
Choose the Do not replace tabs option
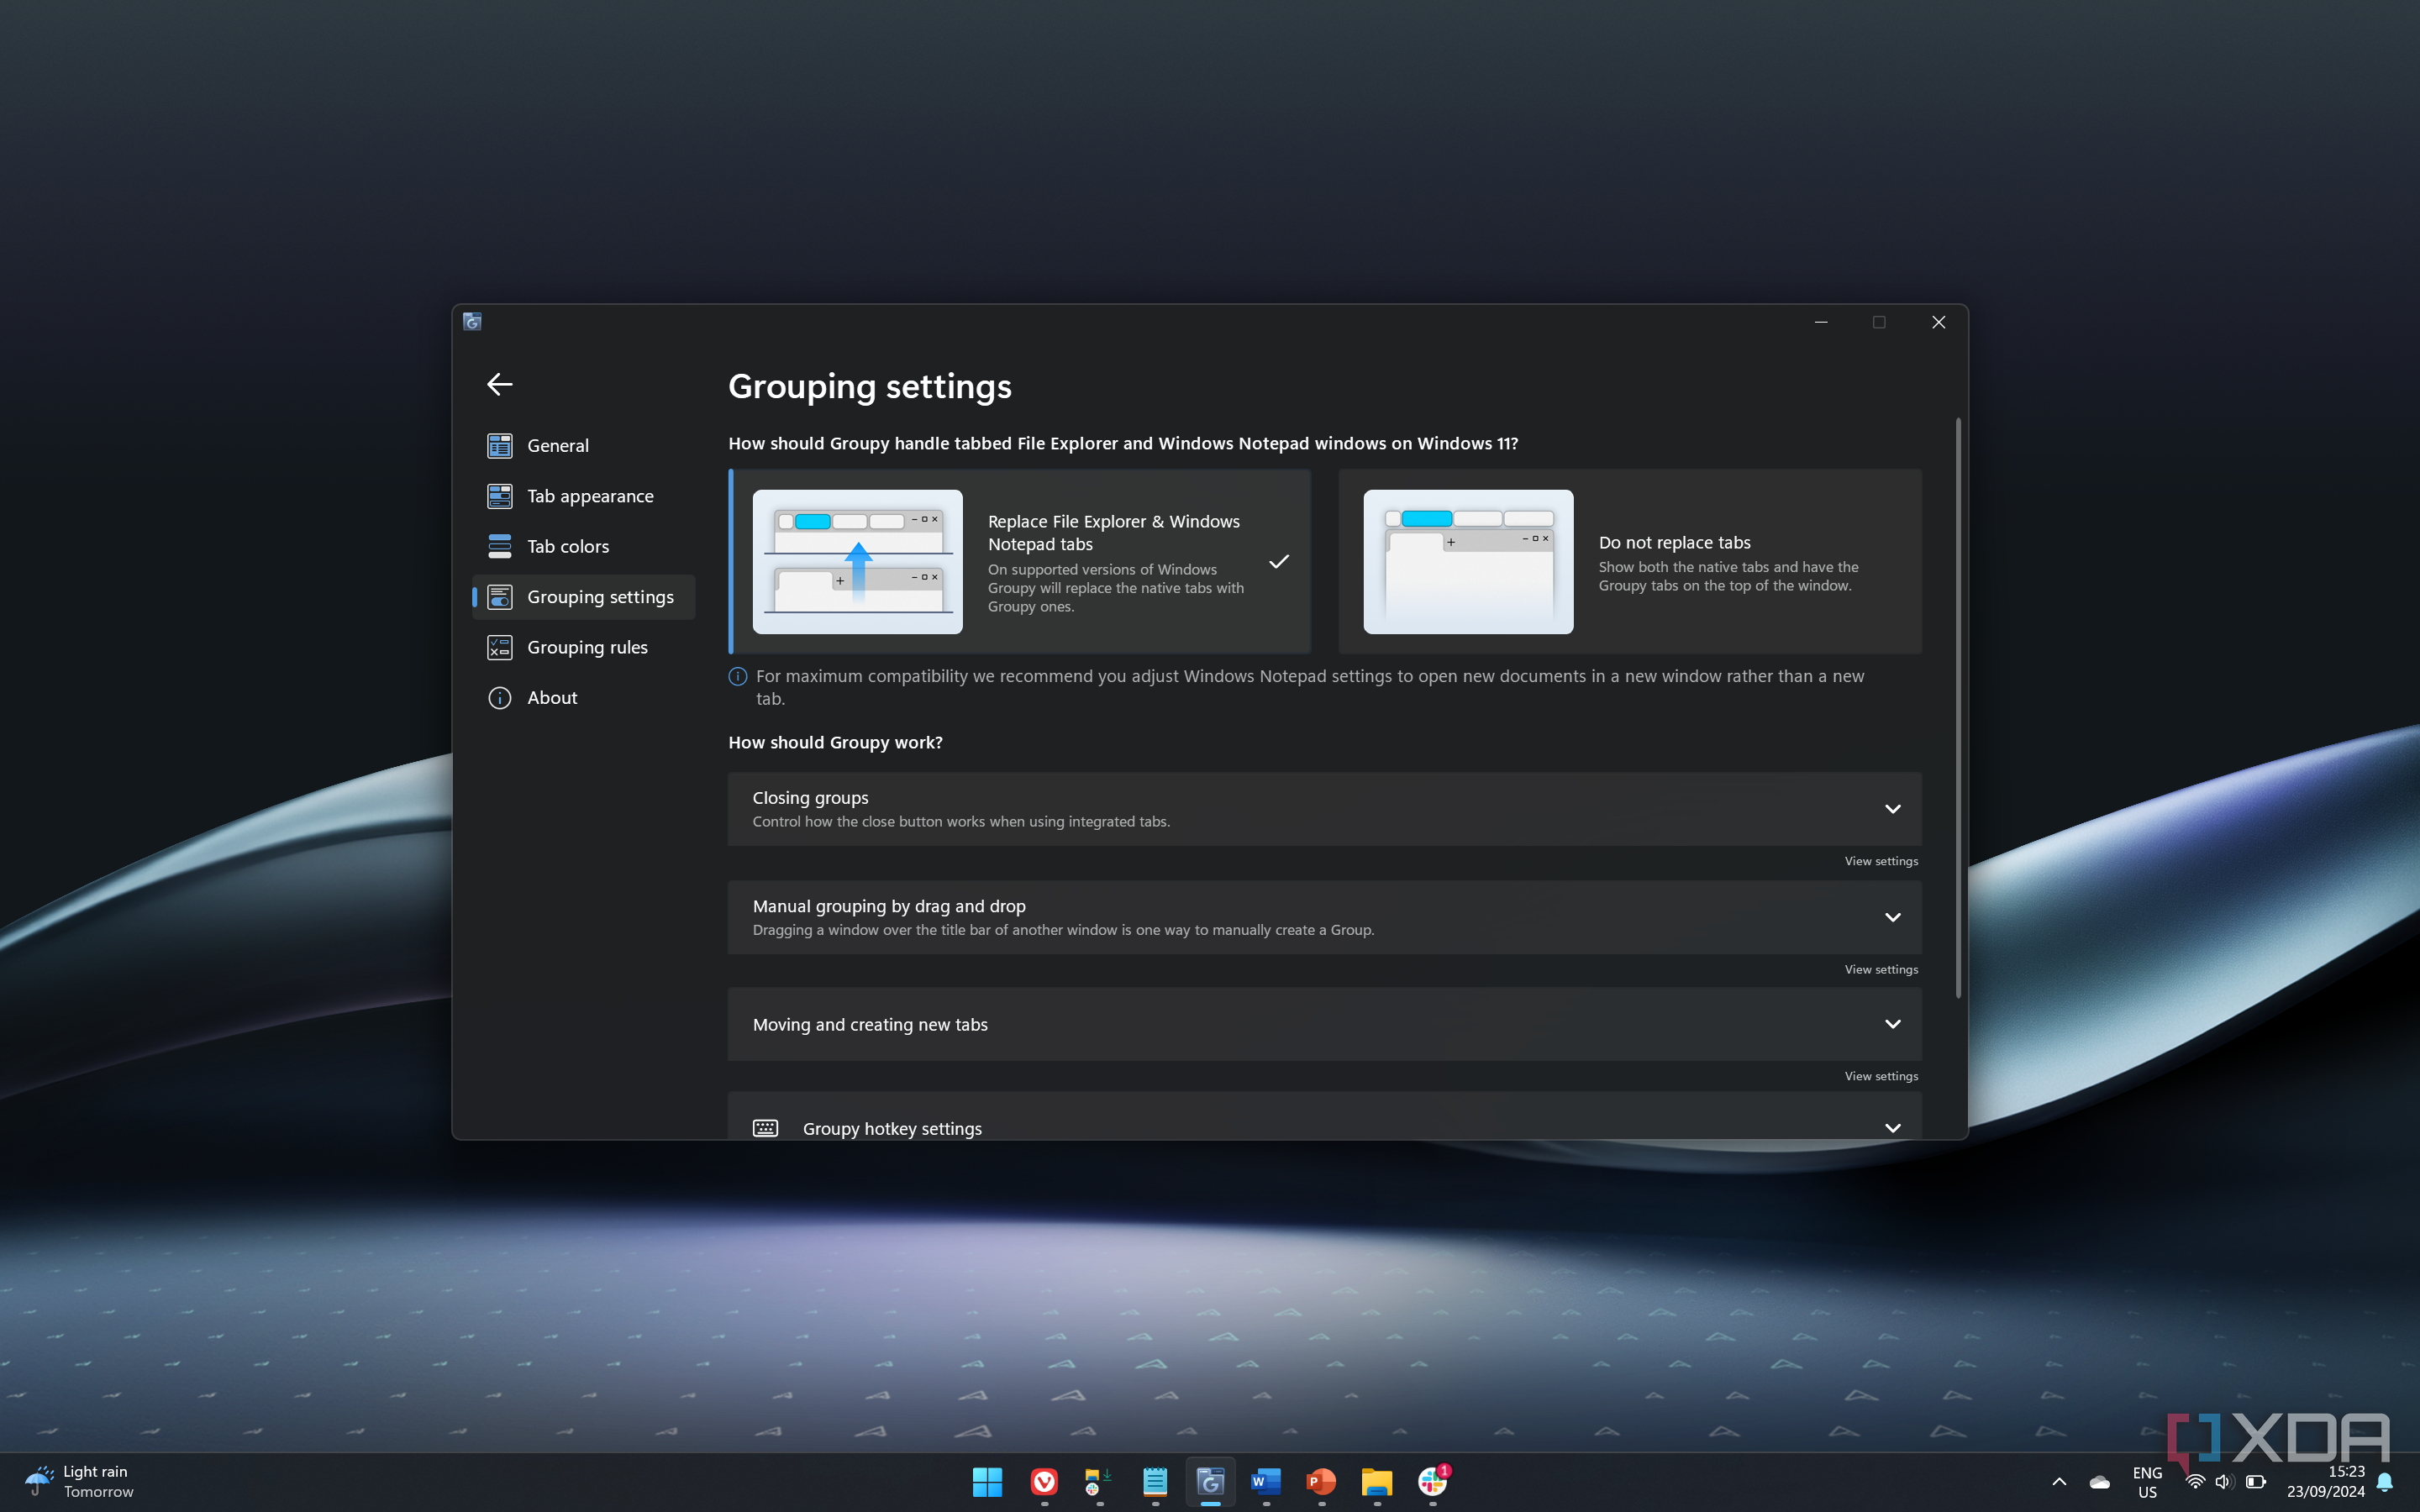(1630, 562)
